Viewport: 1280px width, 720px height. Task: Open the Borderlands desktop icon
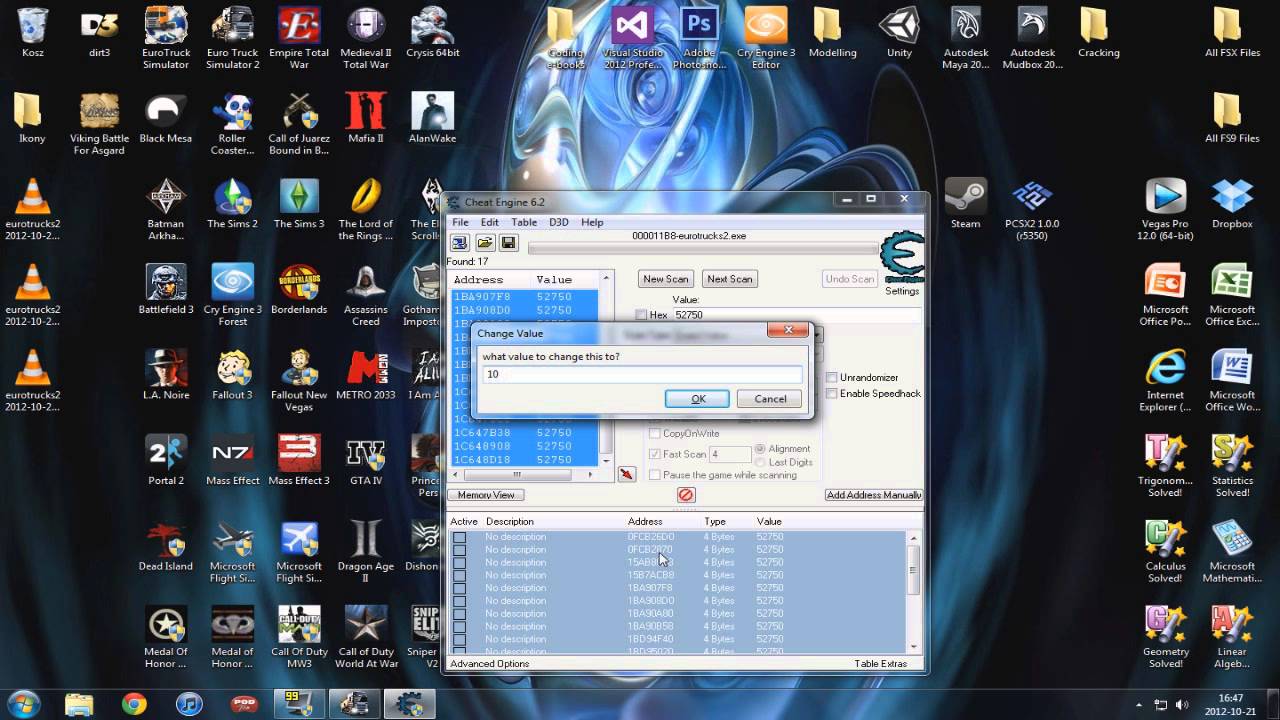tap(299, 289)
